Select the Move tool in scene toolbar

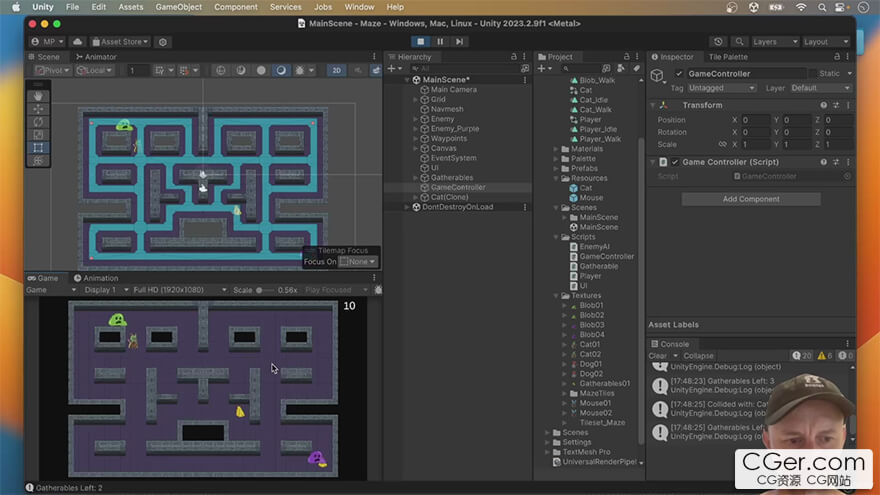pos(38,109)
